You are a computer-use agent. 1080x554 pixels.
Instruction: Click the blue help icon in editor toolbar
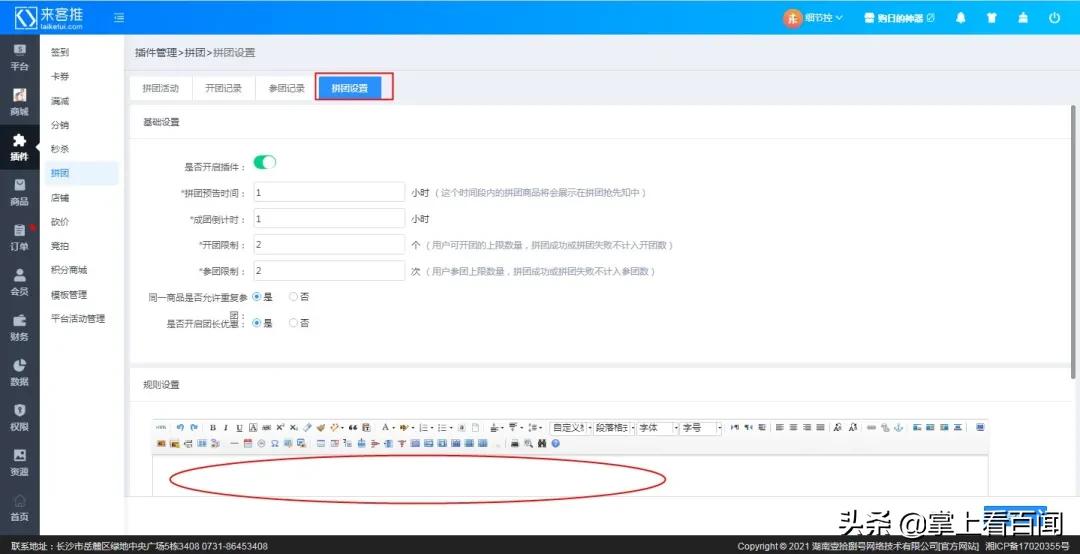pos(555,443)
